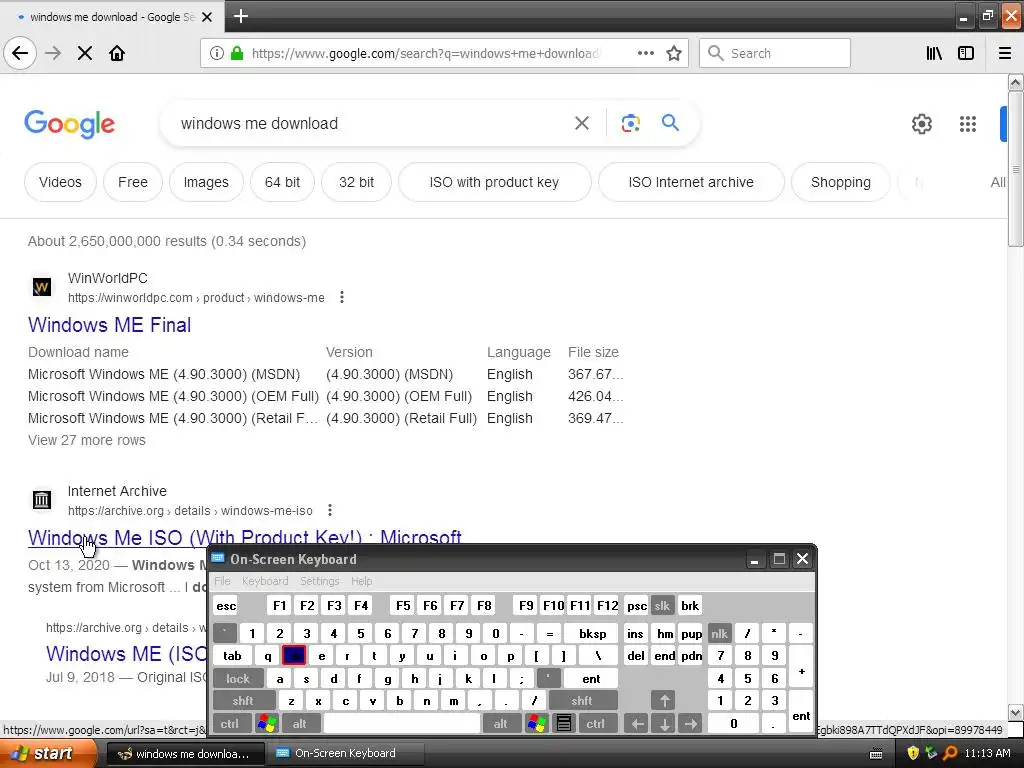The height and width of the screenshot is (768, 1024).
Task: Toggle the nlk num lock key
Action: [x=720, y=633]
